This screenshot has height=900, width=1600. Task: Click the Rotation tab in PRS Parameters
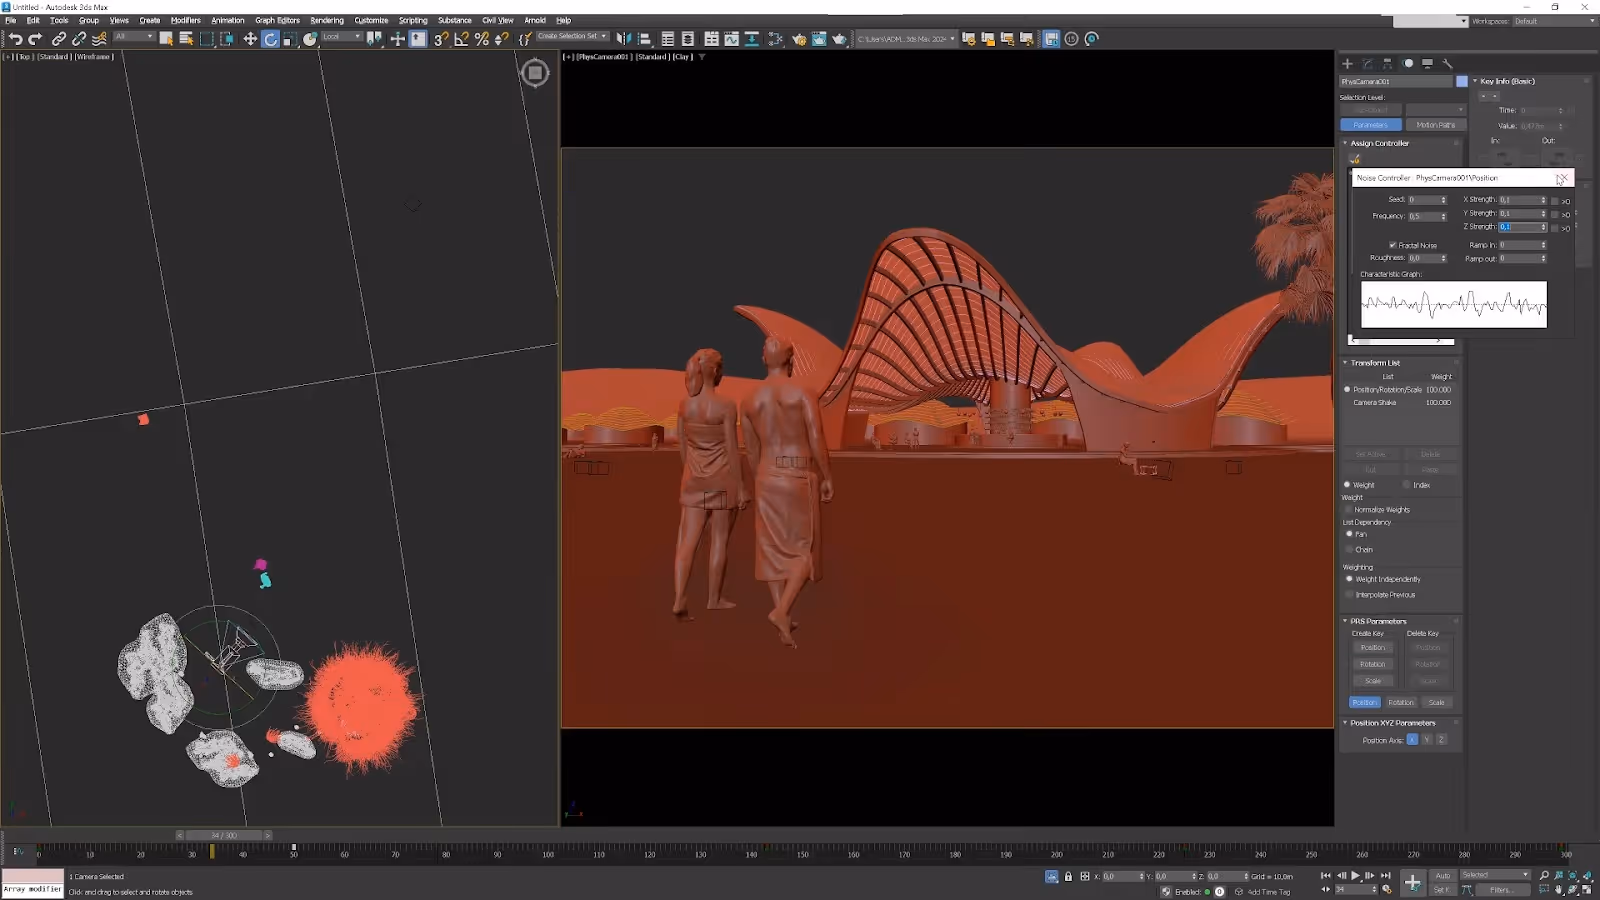coord(1401,702)
